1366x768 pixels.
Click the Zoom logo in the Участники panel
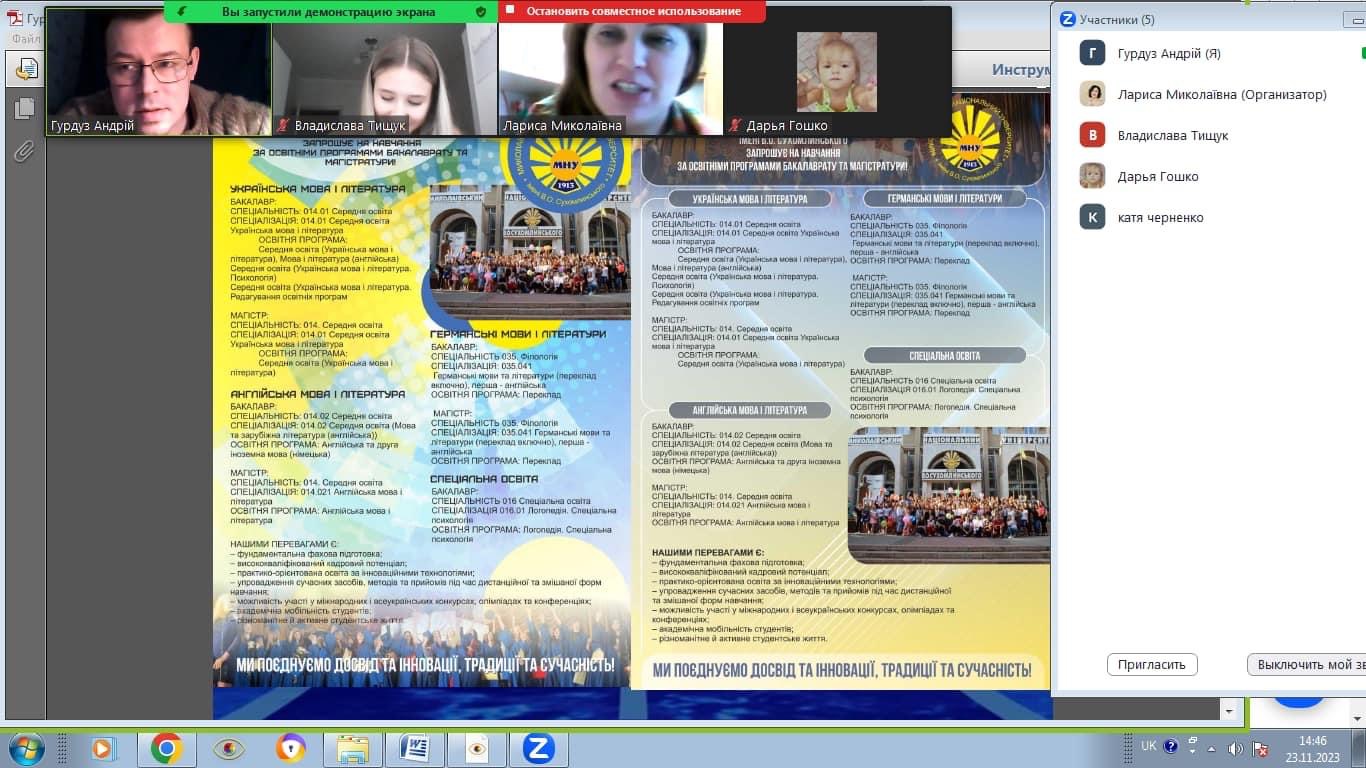click(1068, 19)
